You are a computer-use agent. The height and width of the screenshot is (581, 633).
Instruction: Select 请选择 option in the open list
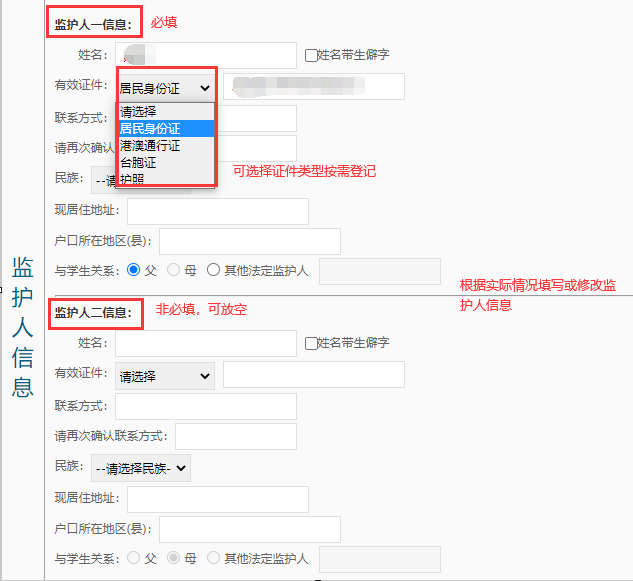click(138, 111)
